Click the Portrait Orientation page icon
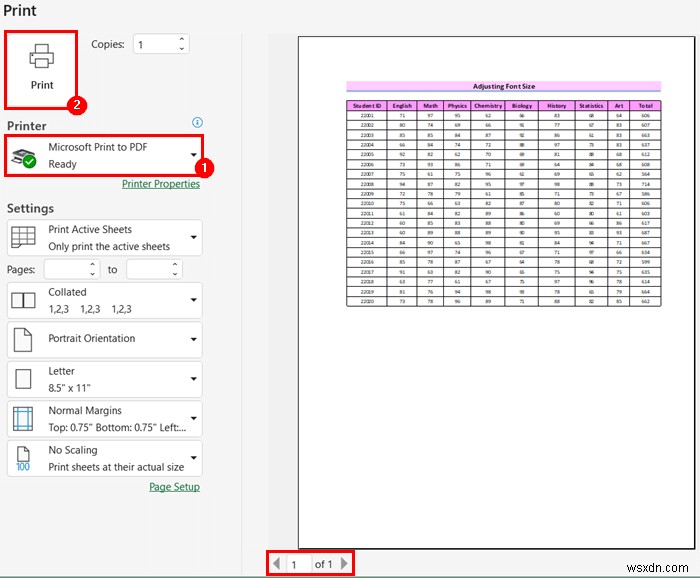This screenshot has height=578, width=700. [x=23, y=340]
